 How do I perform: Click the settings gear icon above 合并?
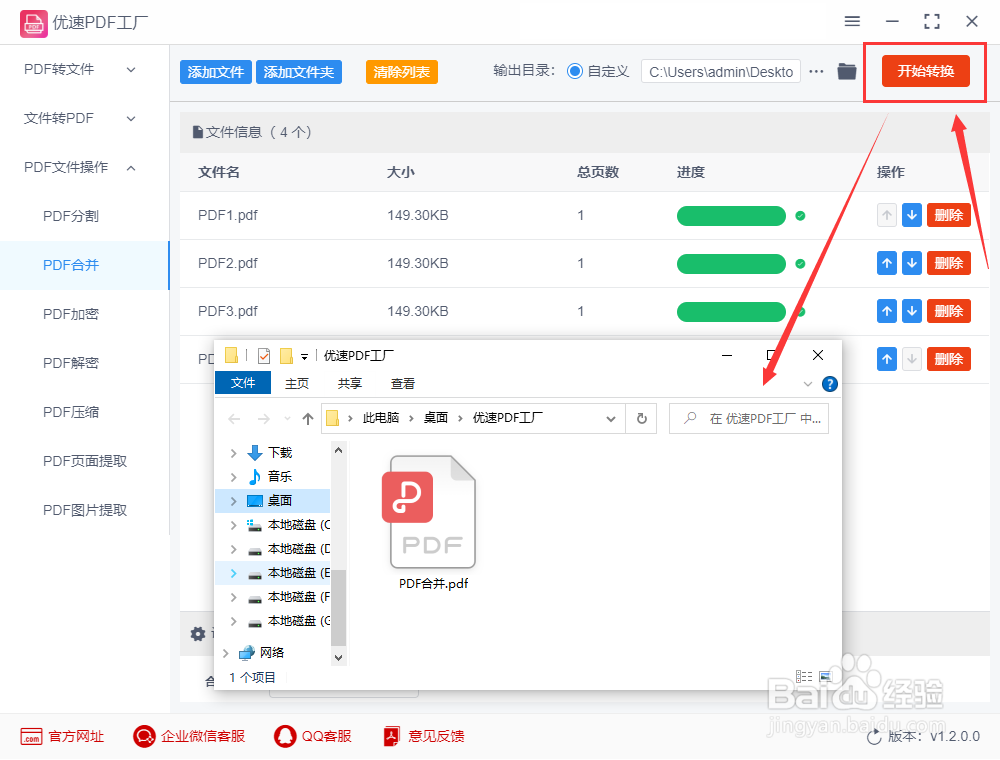click(198, 634)
